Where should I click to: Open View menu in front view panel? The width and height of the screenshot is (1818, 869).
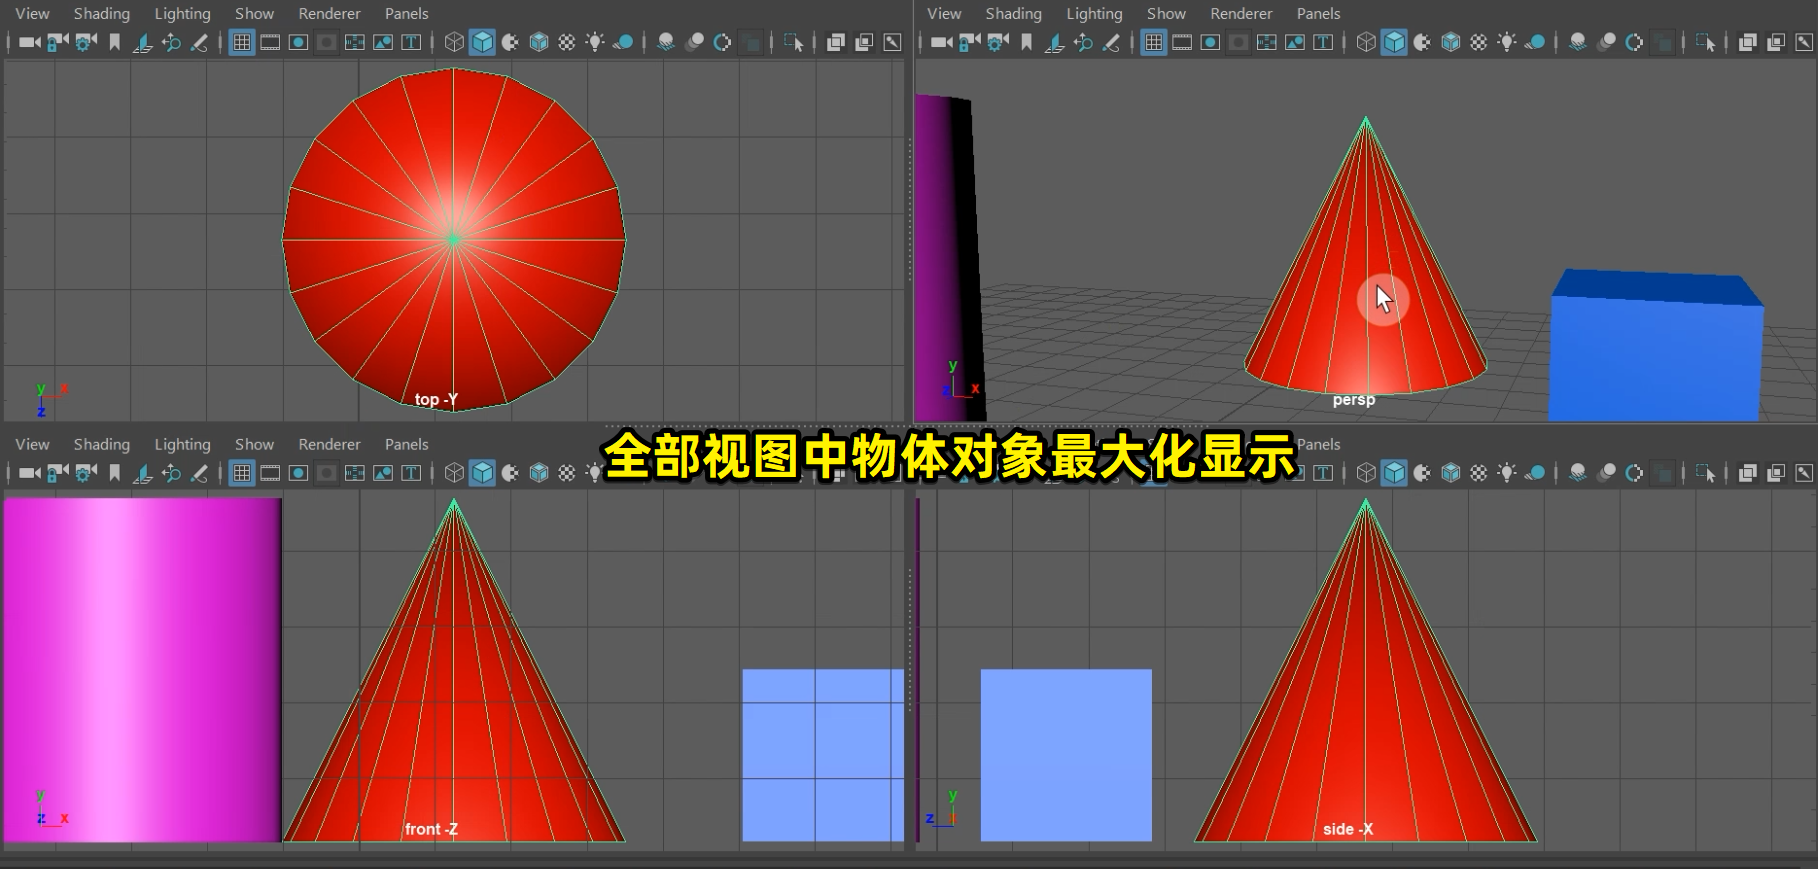pyautogui.click(x=32, y=444)
